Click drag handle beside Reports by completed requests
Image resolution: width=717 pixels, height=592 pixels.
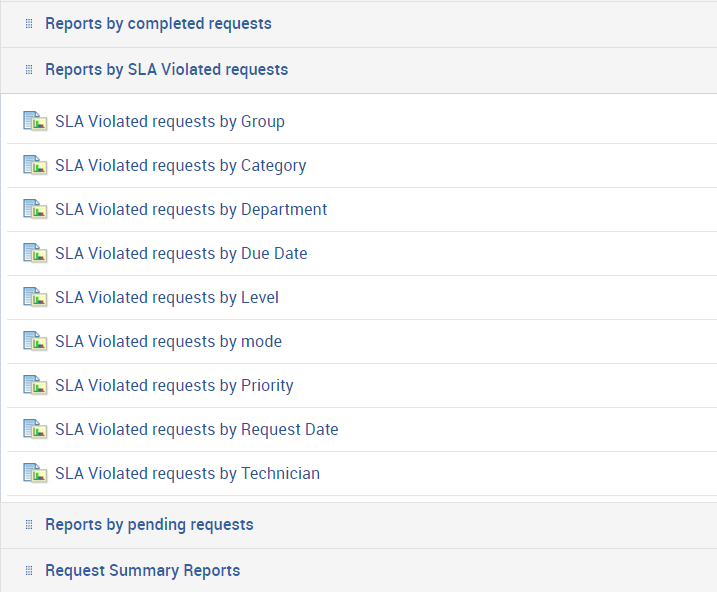(x=29, y=23)
